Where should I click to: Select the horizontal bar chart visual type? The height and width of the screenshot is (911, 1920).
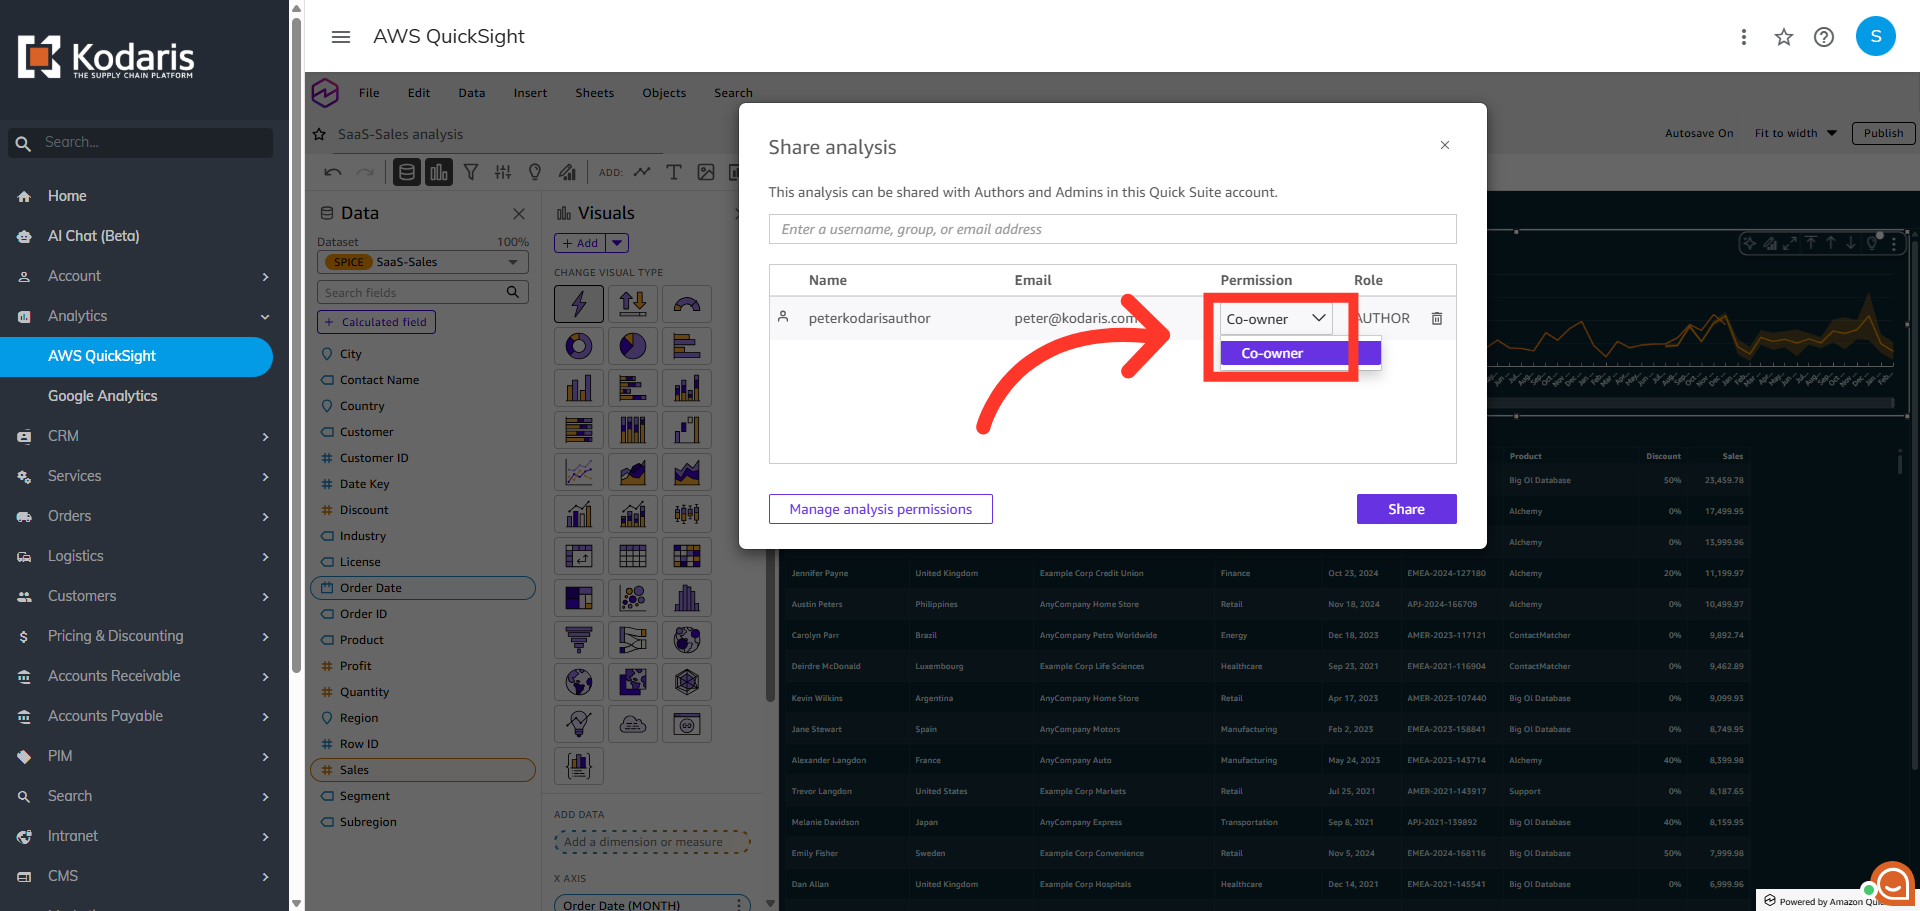coord(687,346)
